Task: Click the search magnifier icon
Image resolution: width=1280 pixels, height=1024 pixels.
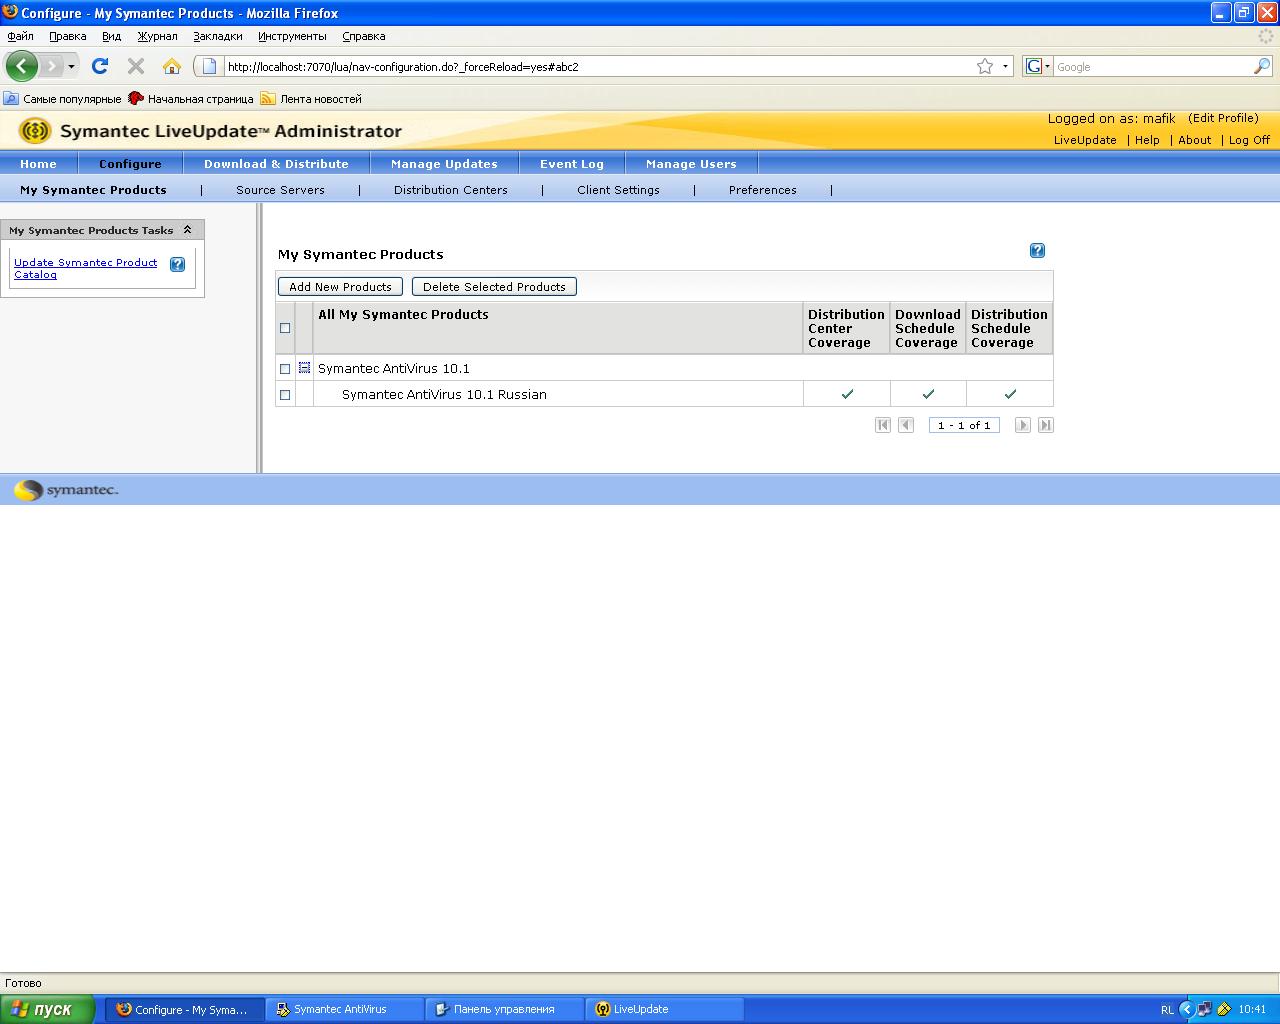Action: tap(1262, 66)
